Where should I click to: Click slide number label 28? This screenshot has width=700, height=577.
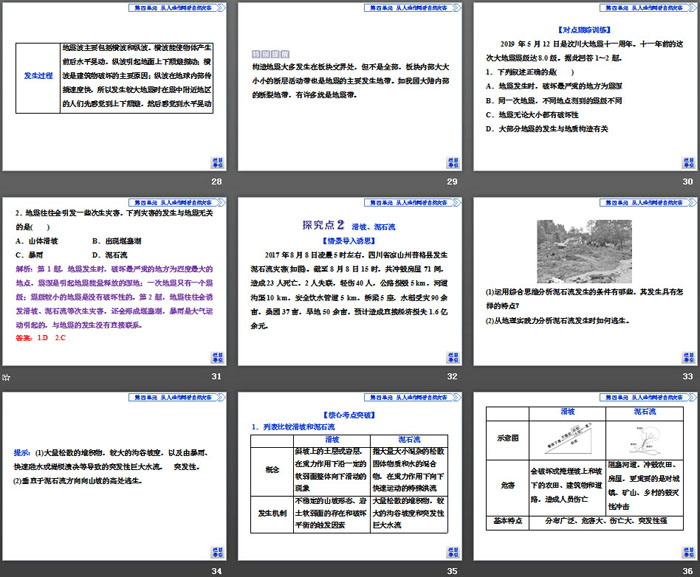tap(217, 181)
